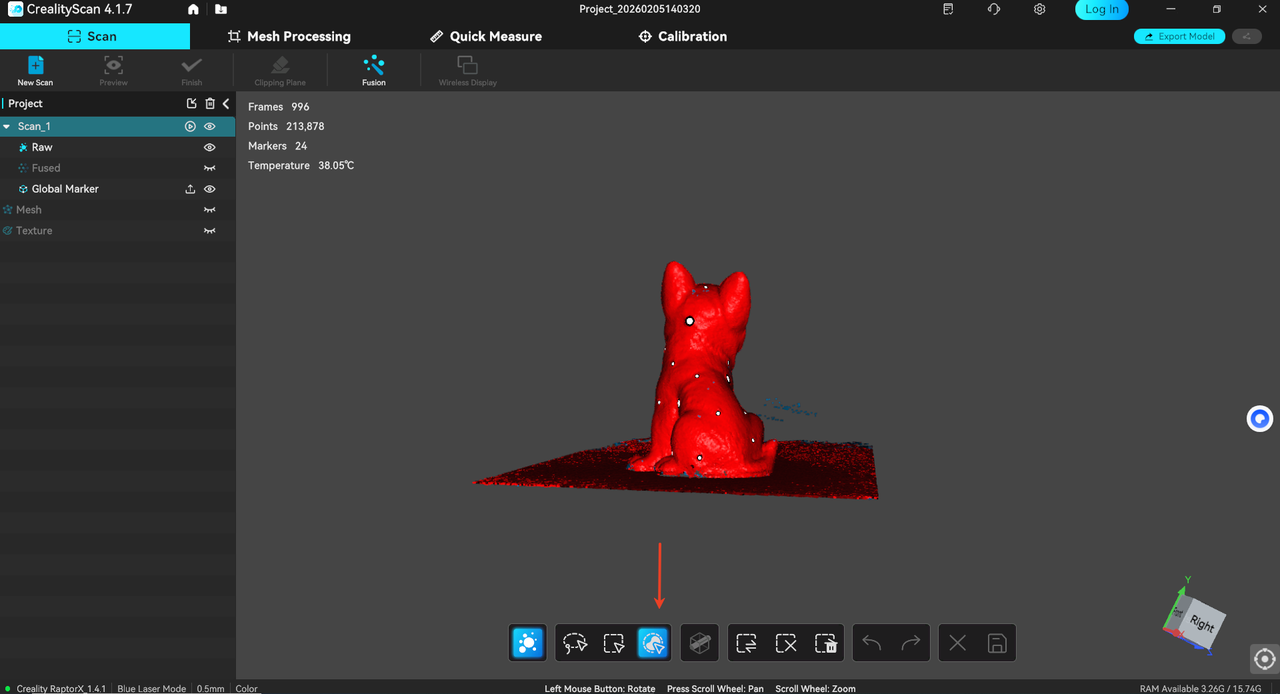Screen dimensions: 1280x694
Task: Export the Global Marker data
Action: point(190,189)
